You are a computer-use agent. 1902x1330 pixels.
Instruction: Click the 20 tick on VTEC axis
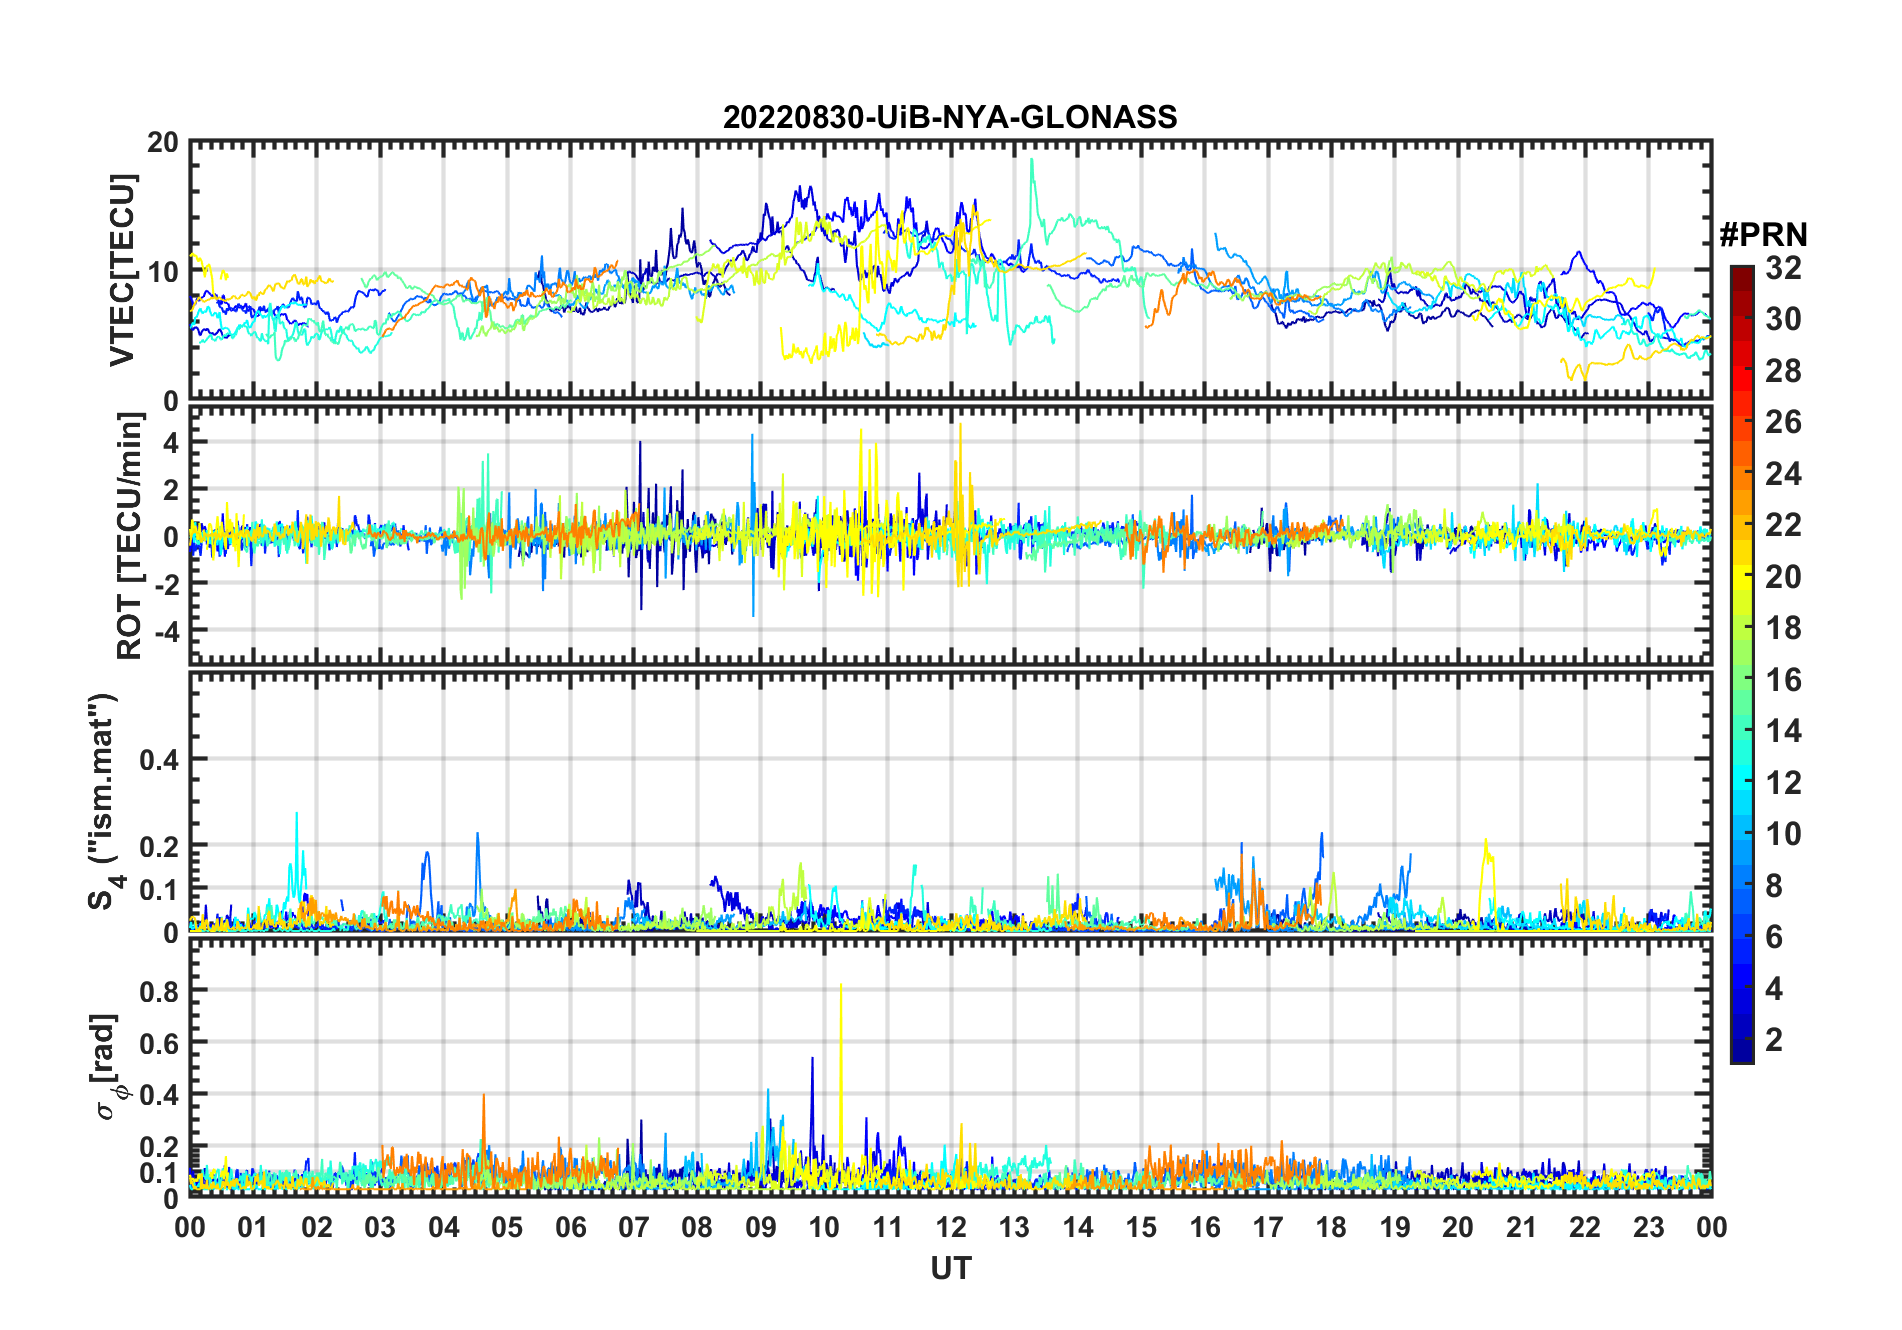[162, 143]
